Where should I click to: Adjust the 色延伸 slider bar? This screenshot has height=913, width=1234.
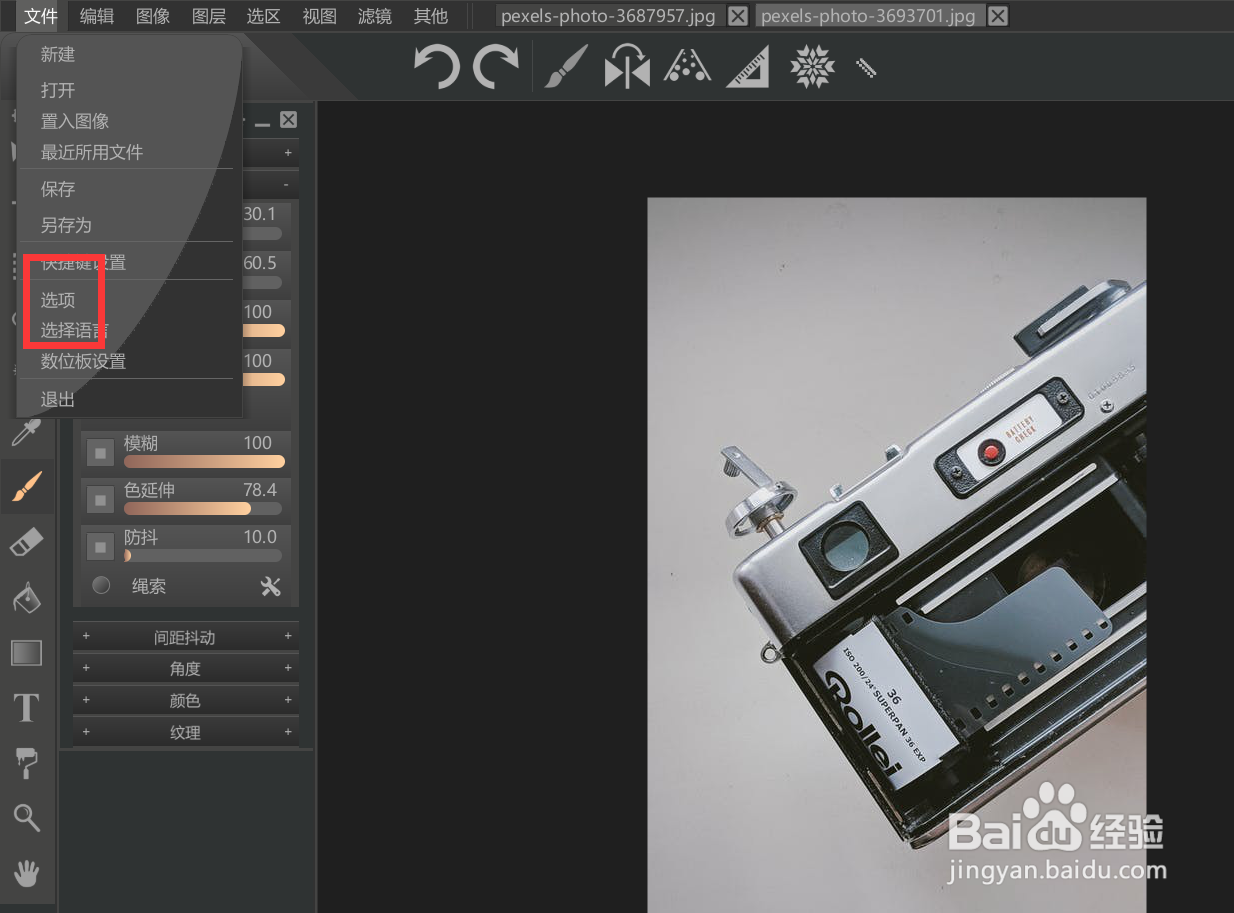203,508
